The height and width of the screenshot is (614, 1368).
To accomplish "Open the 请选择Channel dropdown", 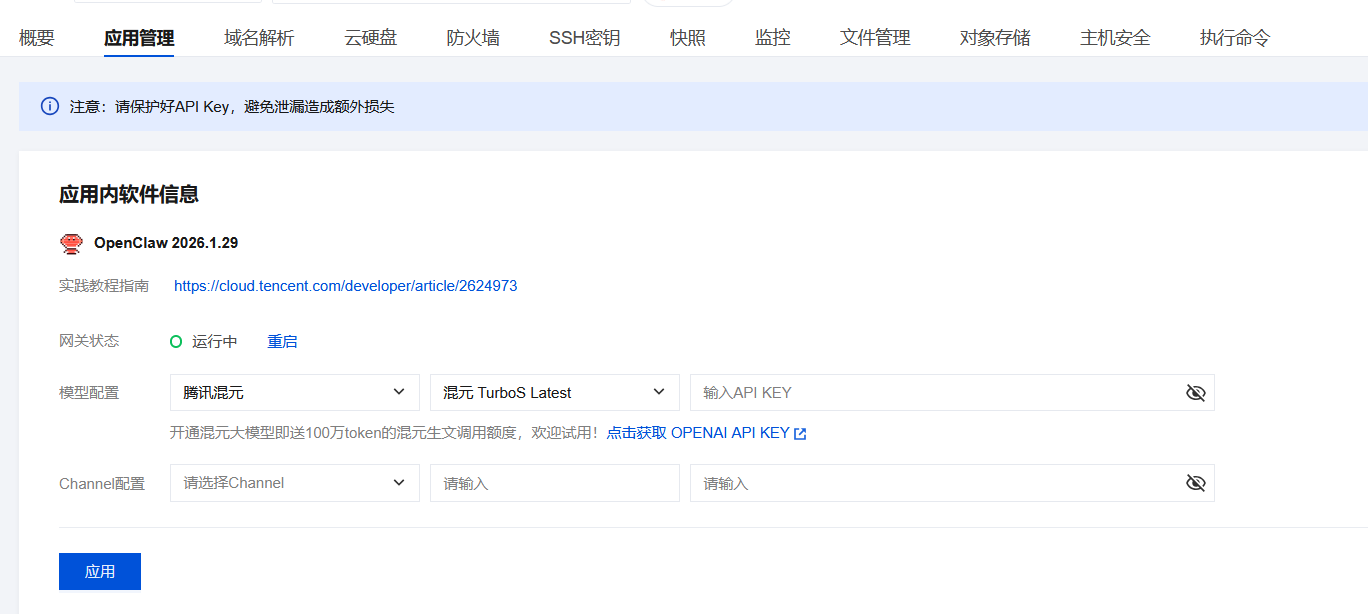I will 295,482.
